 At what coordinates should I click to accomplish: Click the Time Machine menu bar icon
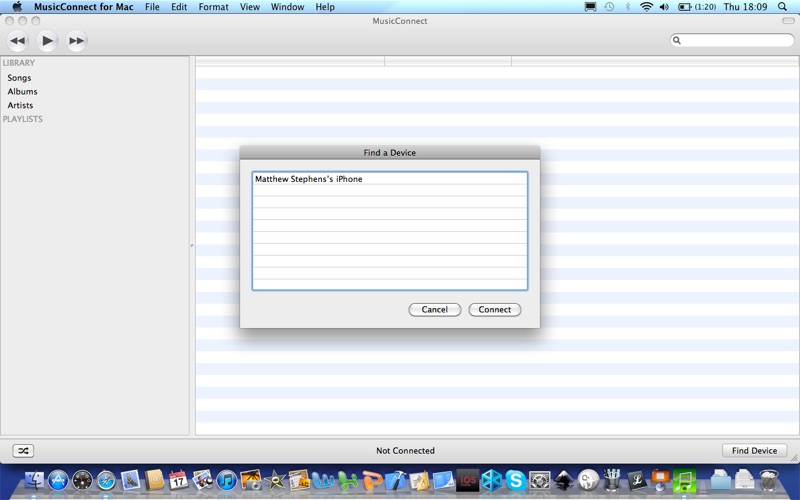pos(609,7)
